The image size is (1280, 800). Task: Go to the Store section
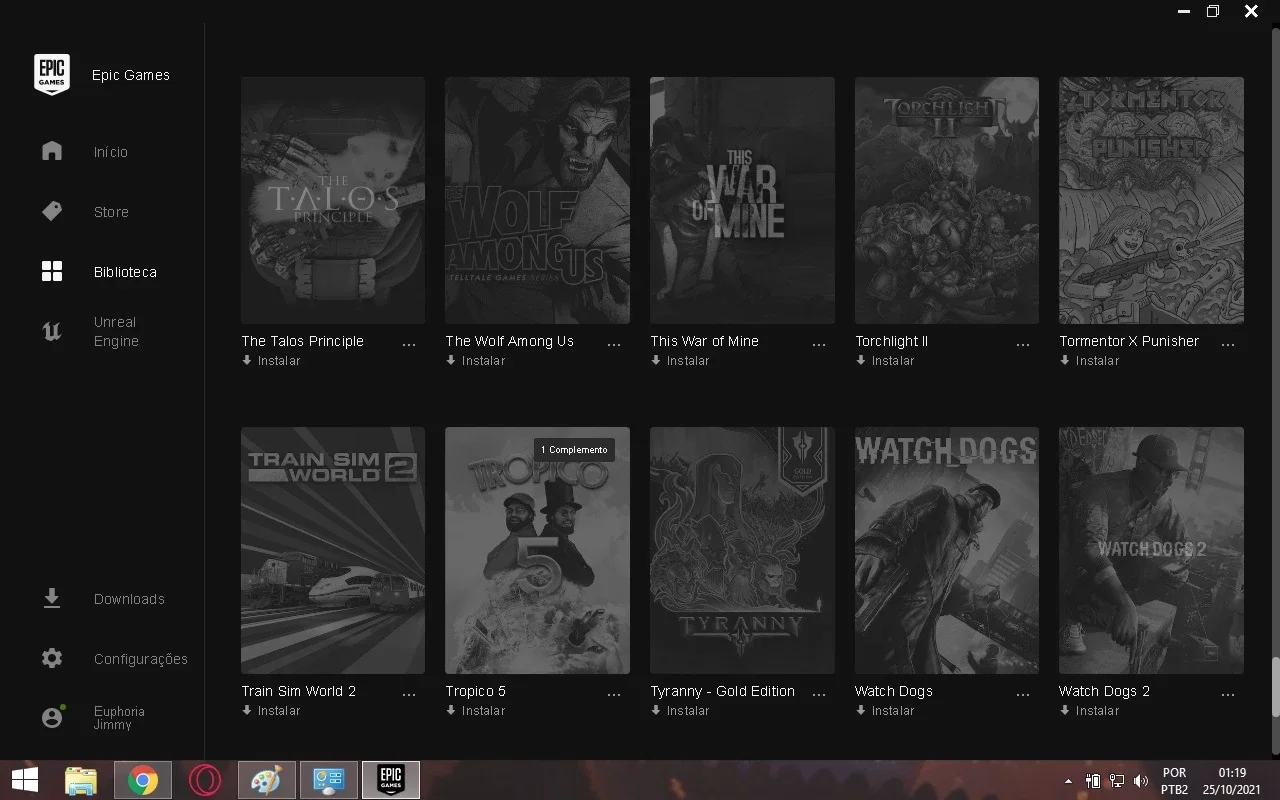coord(111,212)
